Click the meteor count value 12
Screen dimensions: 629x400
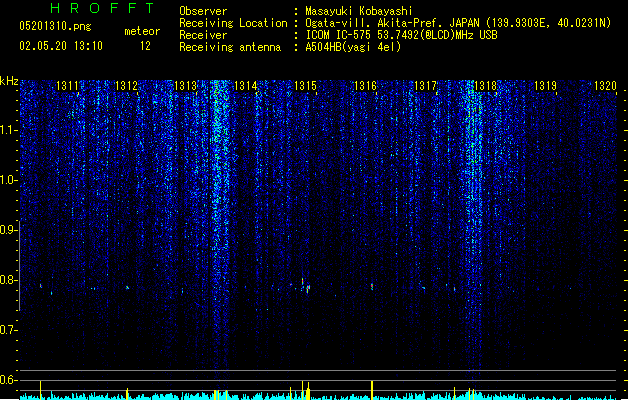coord(145,46)
